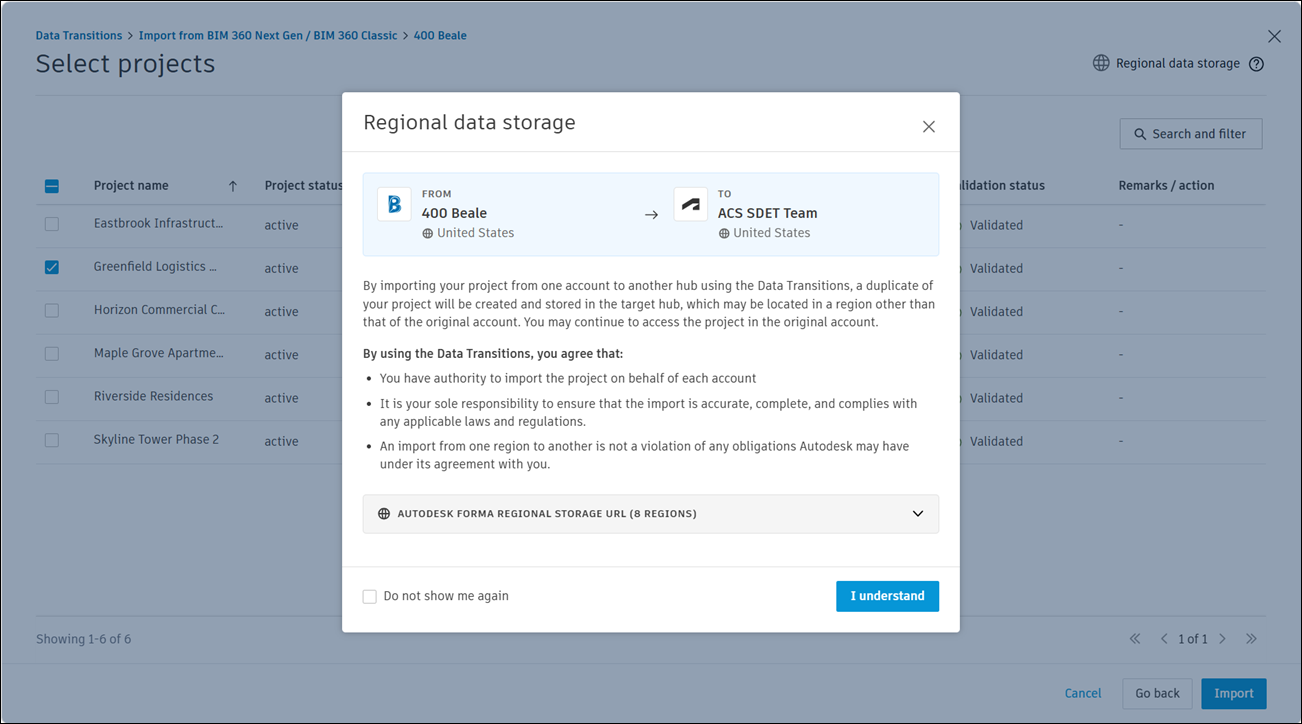Click the Remarks / action column header
The height and width of the screenshot is (724, 1302).
click(x=1166, y=186)
